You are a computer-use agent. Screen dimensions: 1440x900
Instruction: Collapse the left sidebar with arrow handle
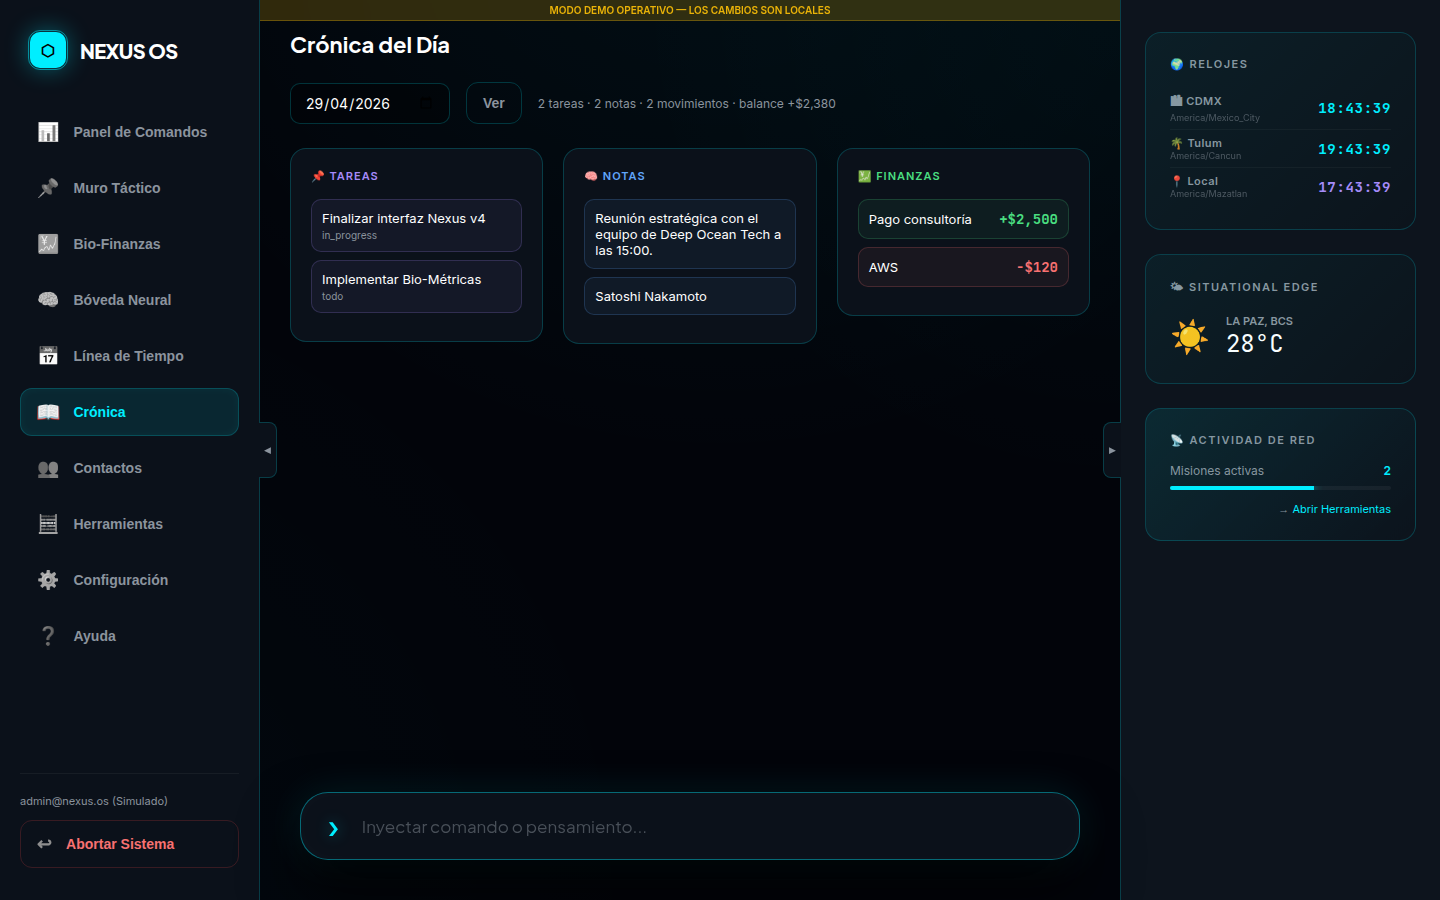pyautogui.click(x=267, y=450)
